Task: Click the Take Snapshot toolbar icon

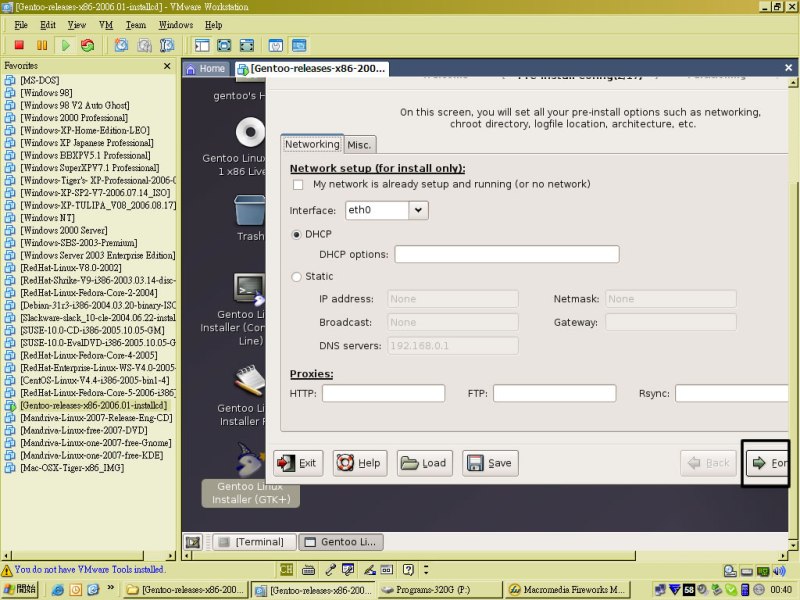Action: 121,45
